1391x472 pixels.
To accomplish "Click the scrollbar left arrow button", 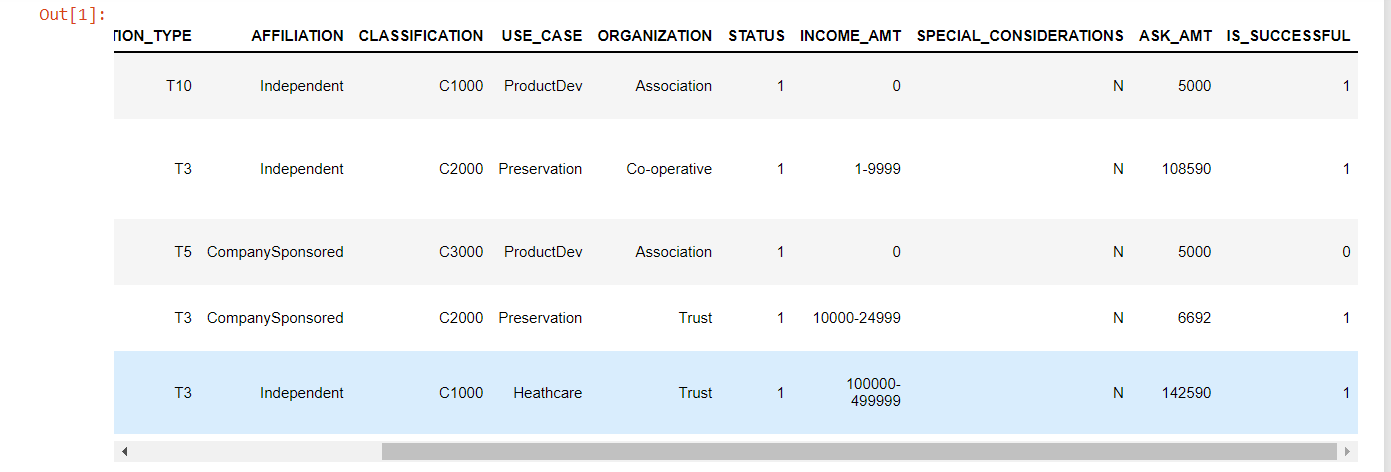I will click(124, 451).
